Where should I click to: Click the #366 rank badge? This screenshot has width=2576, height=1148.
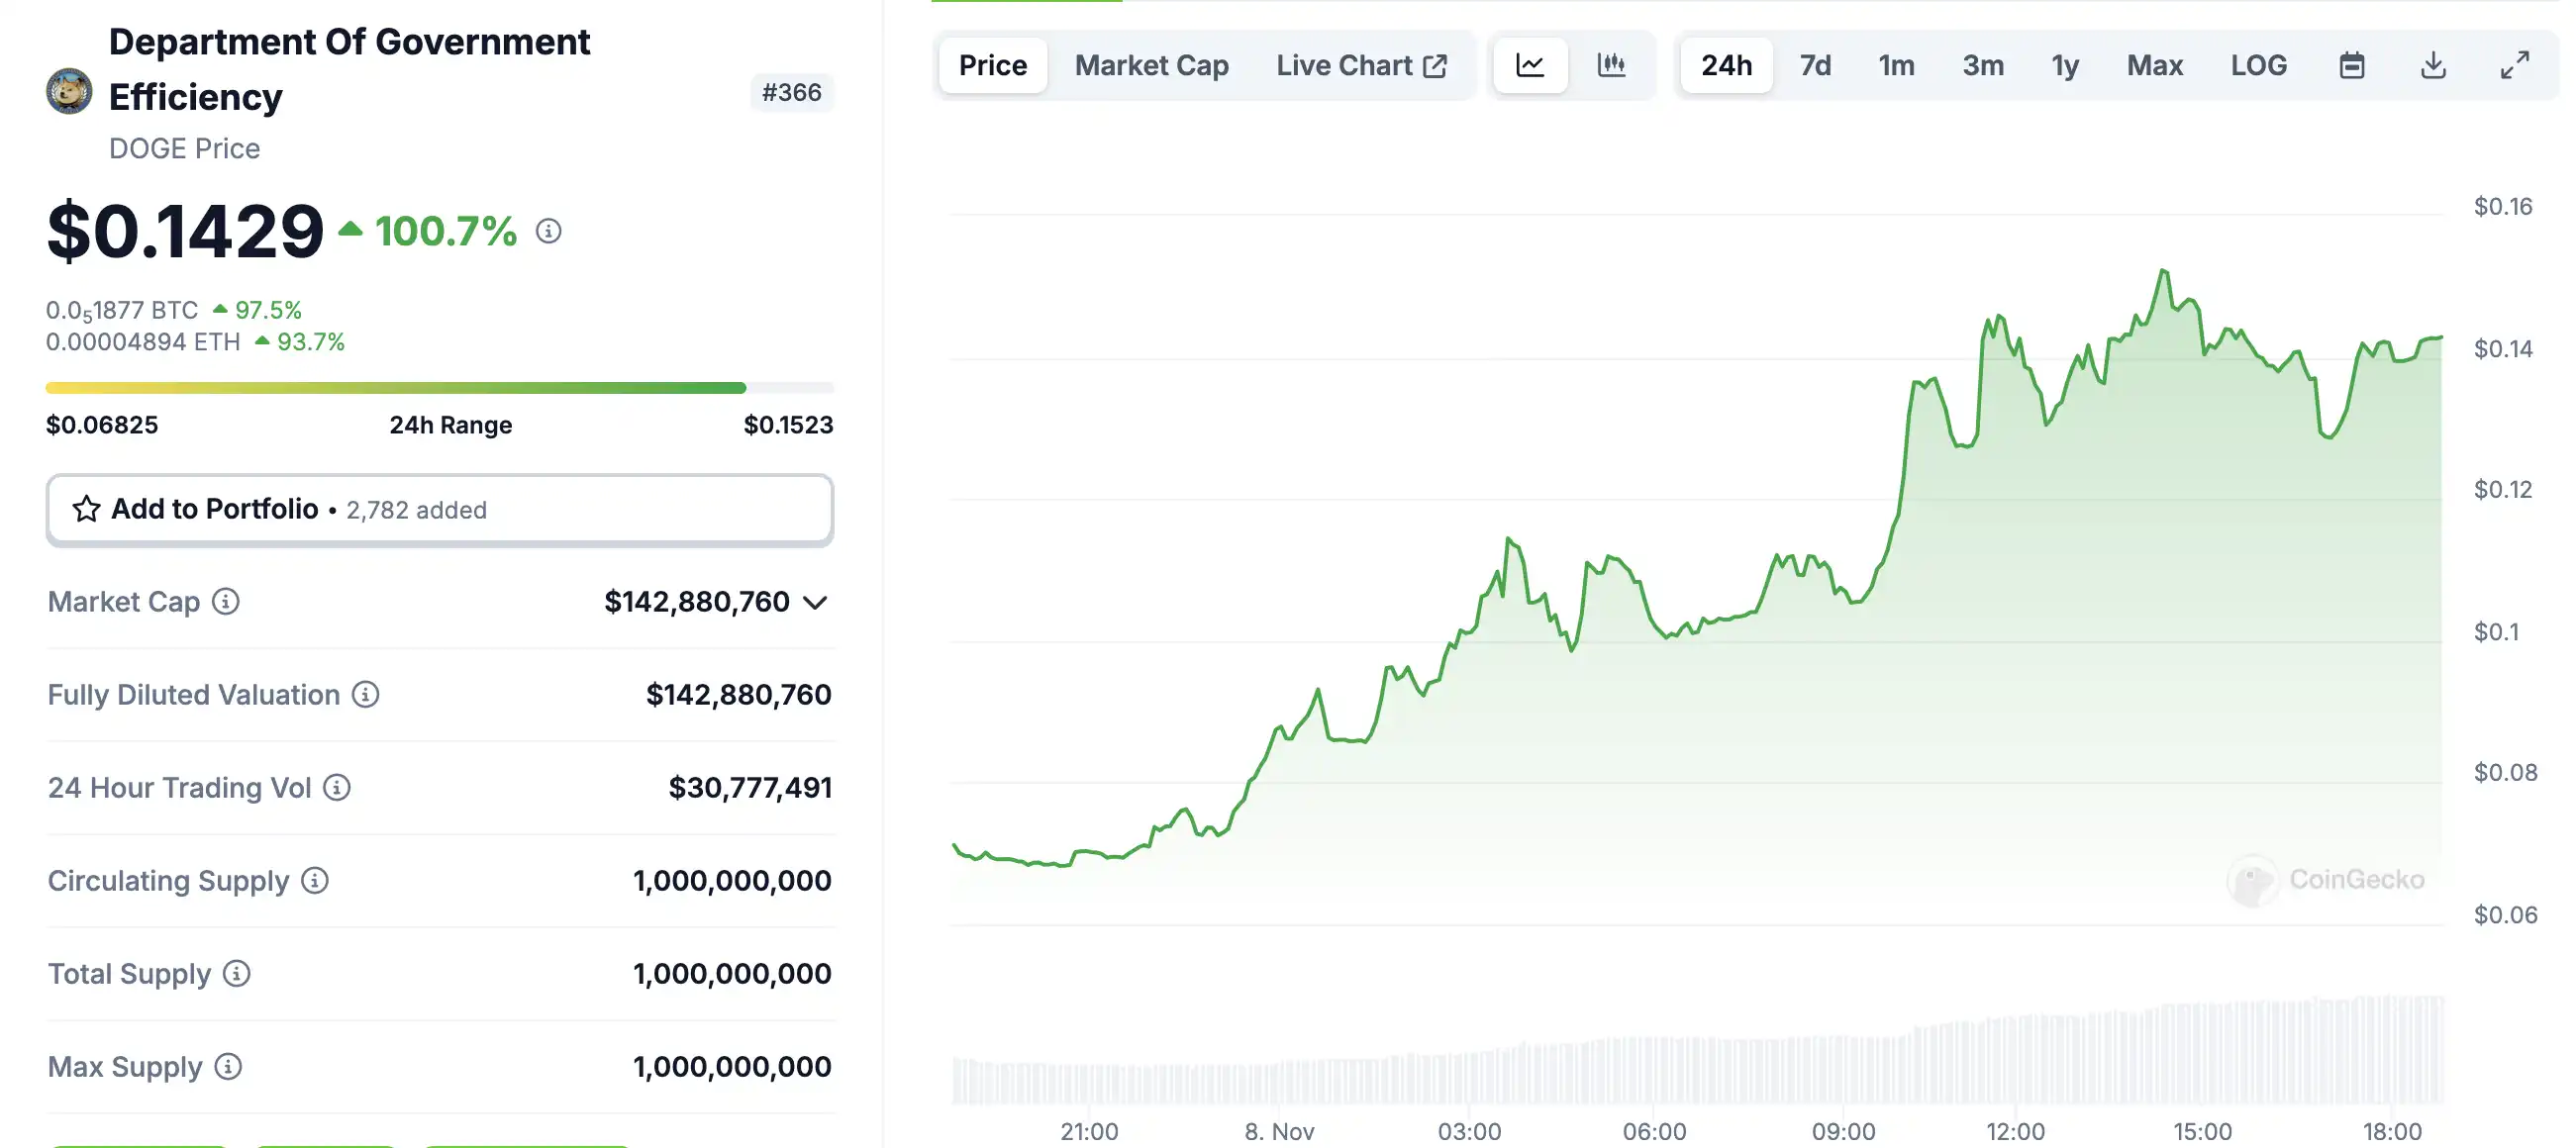791,93
